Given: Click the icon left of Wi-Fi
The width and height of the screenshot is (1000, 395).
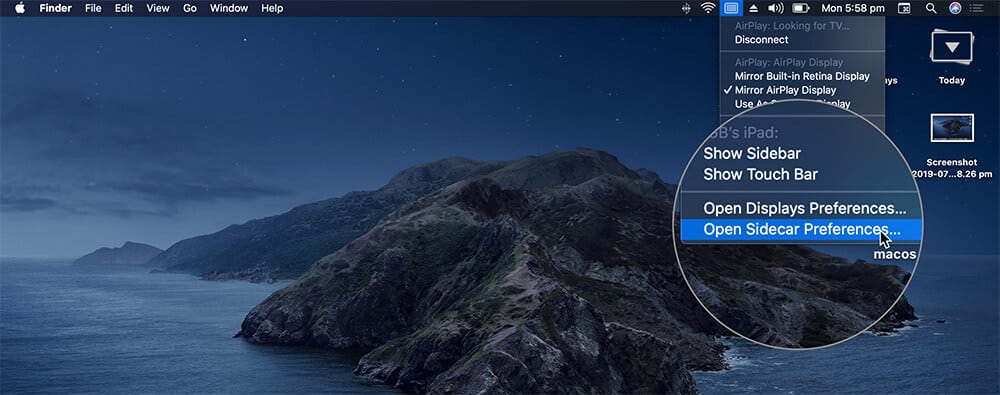Looking at the screenshot, I should coord(686,8).
